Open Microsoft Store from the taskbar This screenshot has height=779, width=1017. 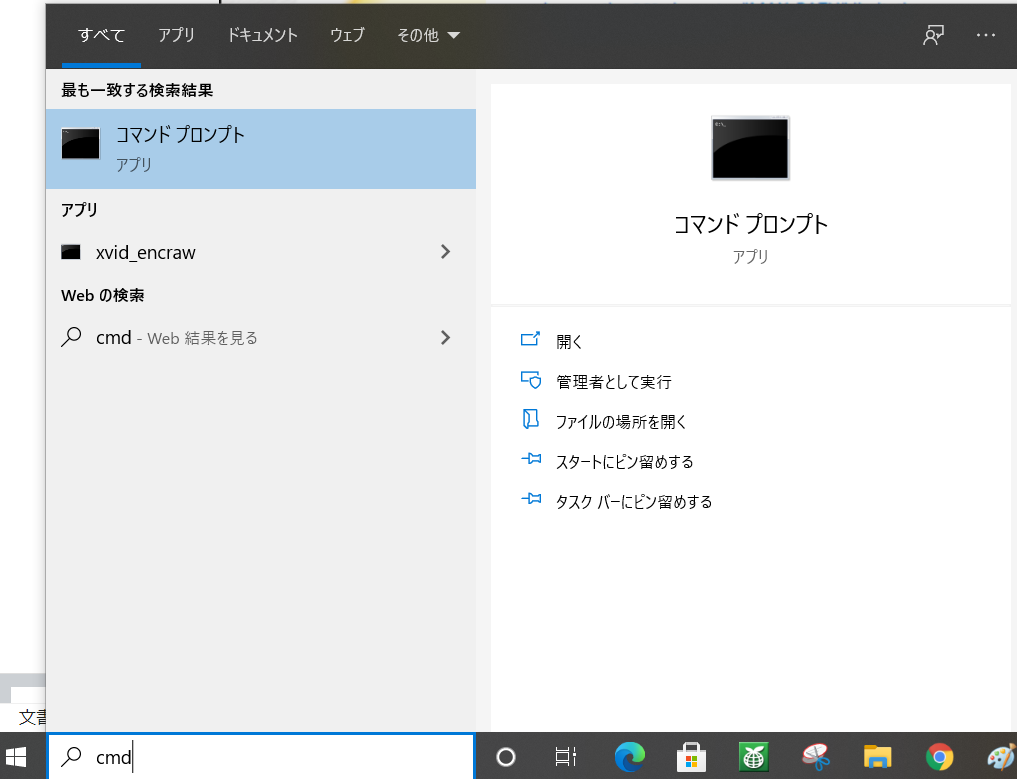click(690, 757)
